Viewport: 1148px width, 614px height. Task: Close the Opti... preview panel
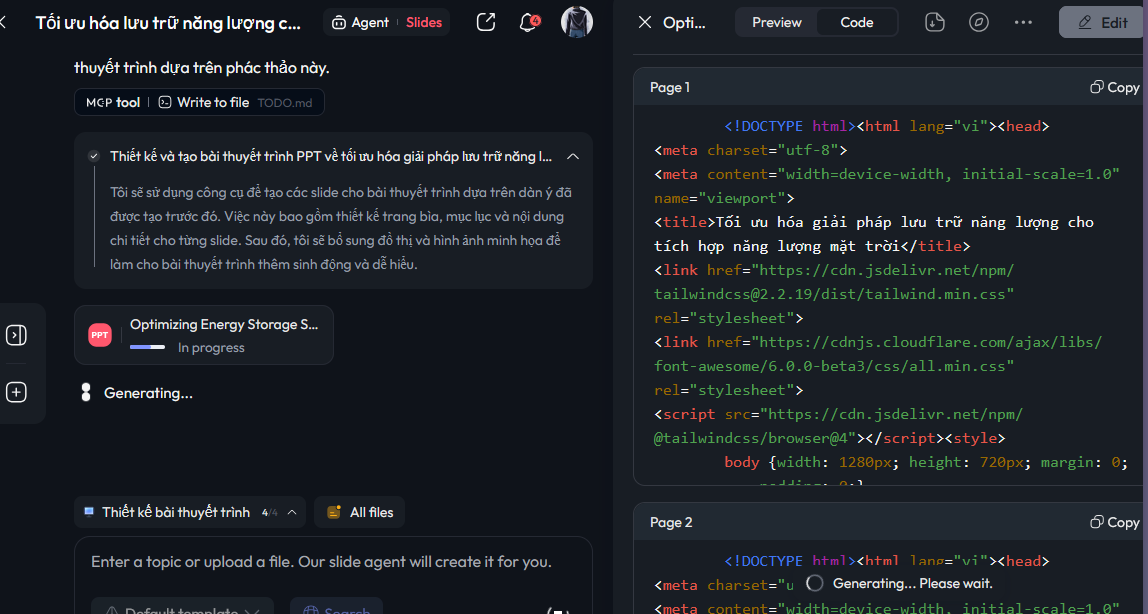[645, 23]
